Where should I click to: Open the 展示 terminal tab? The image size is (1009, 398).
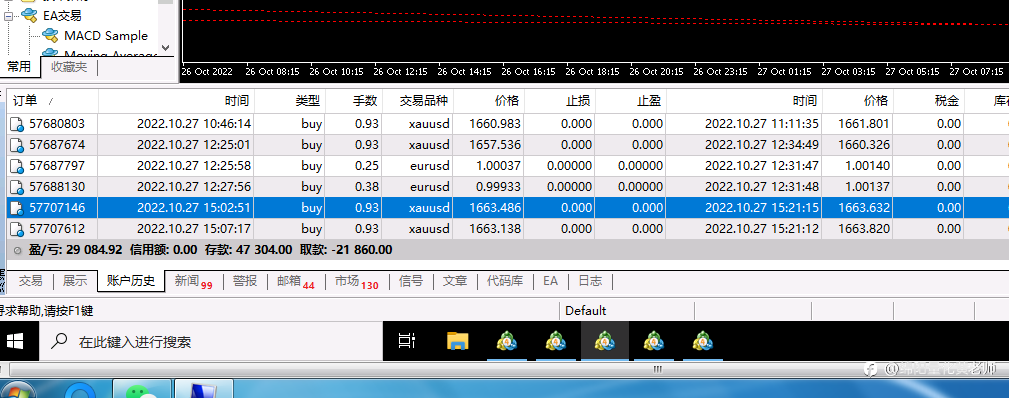[75, 281]
